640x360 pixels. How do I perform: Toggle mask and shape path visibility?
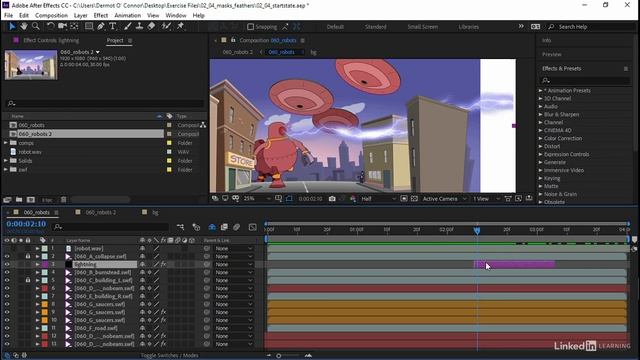tap(289, 199)
